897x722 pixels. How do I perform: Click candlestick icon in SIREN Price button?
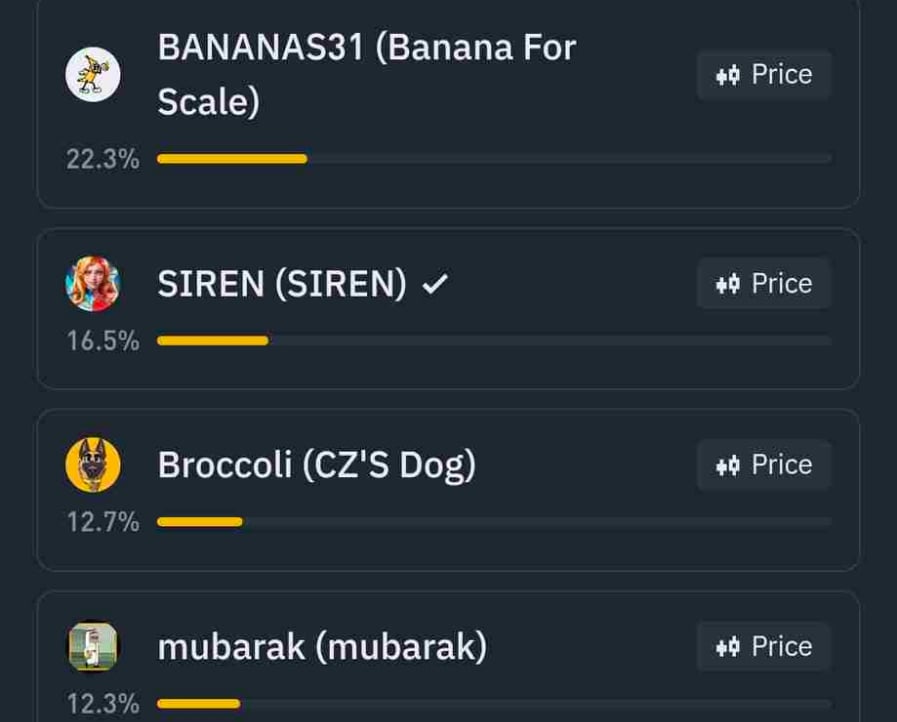(x=728, y=284)
